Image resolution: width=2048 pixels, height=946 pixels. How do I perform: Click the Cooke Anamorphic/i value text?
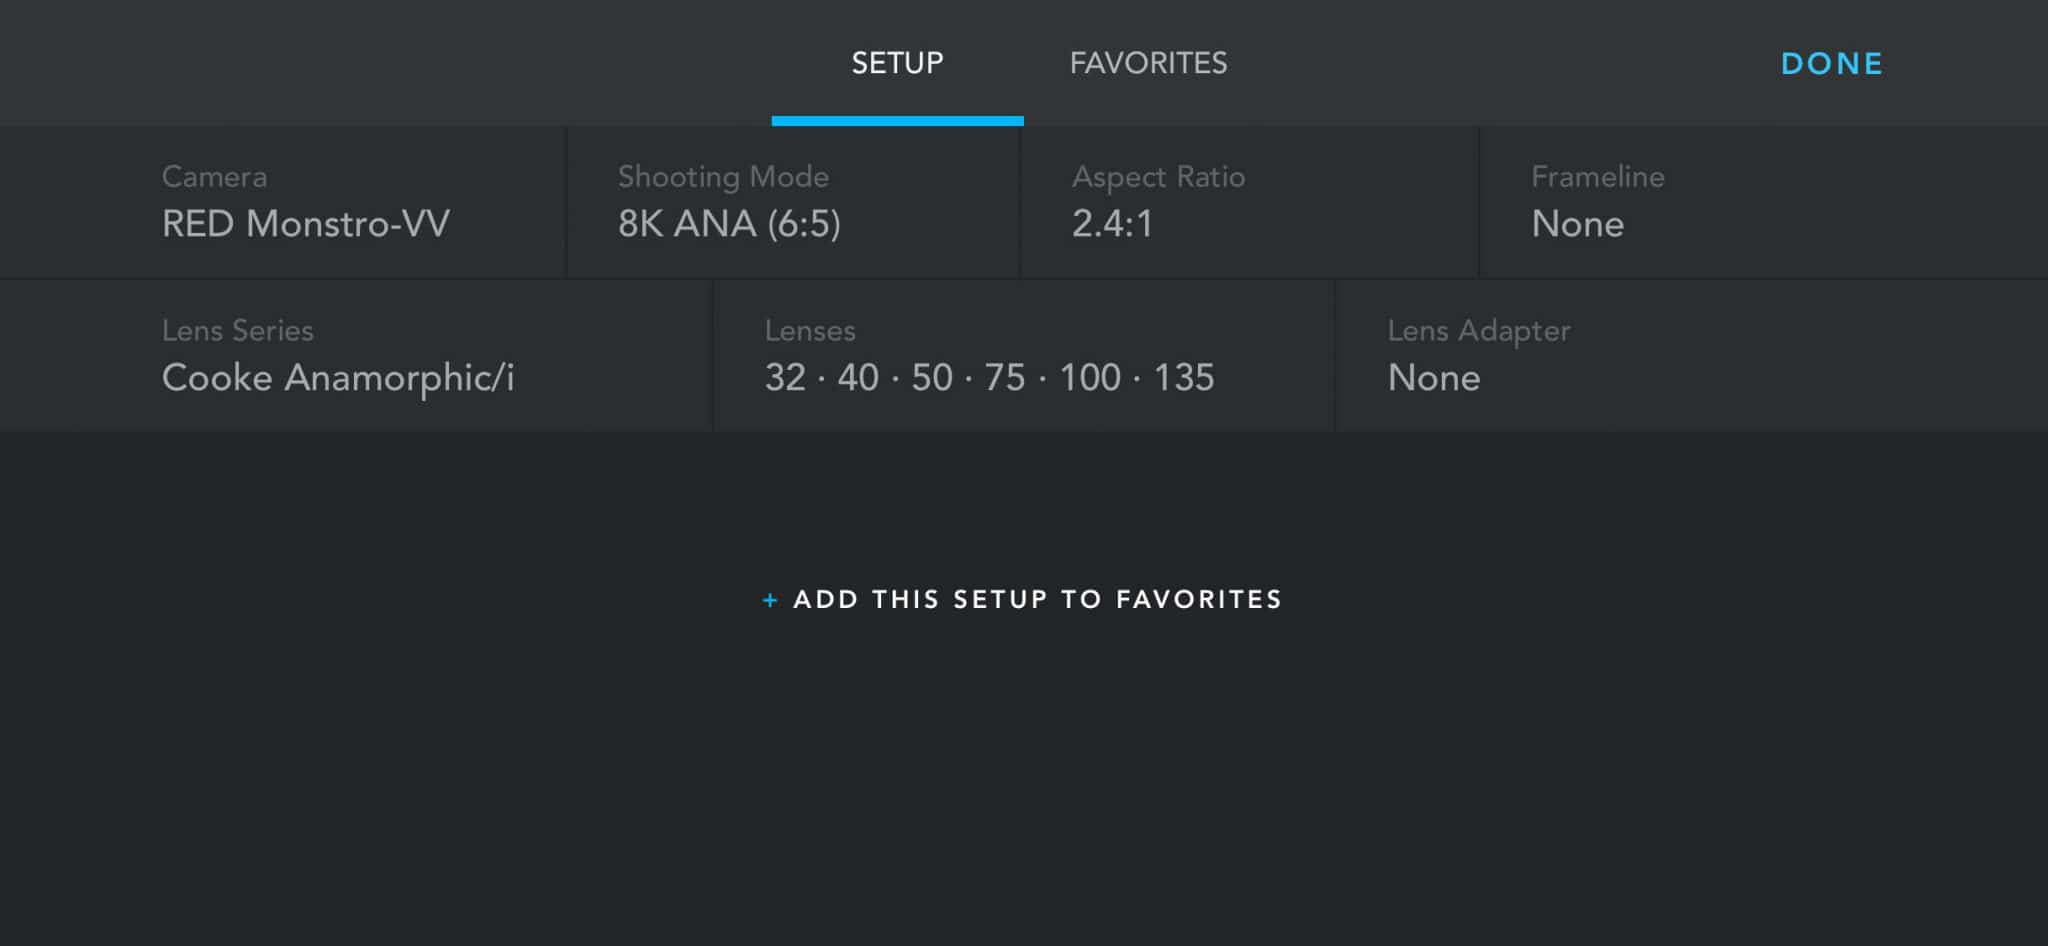click(338, 378)
